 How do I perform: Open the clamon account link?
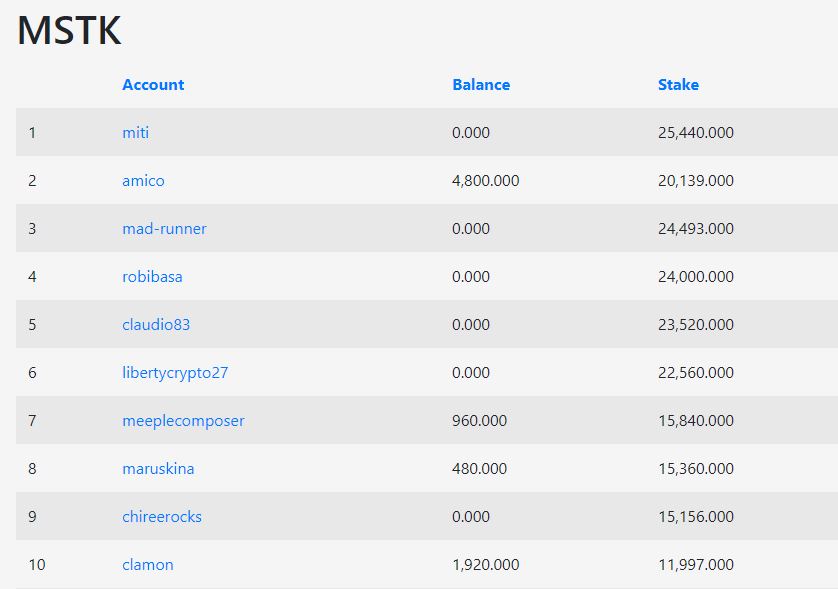[x=148, y=565]
